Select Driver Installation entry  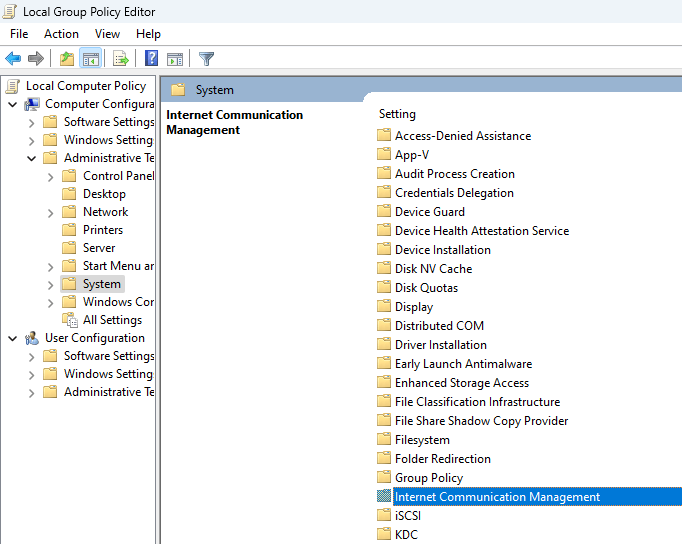pyautogui.click(x=441, y=344)
